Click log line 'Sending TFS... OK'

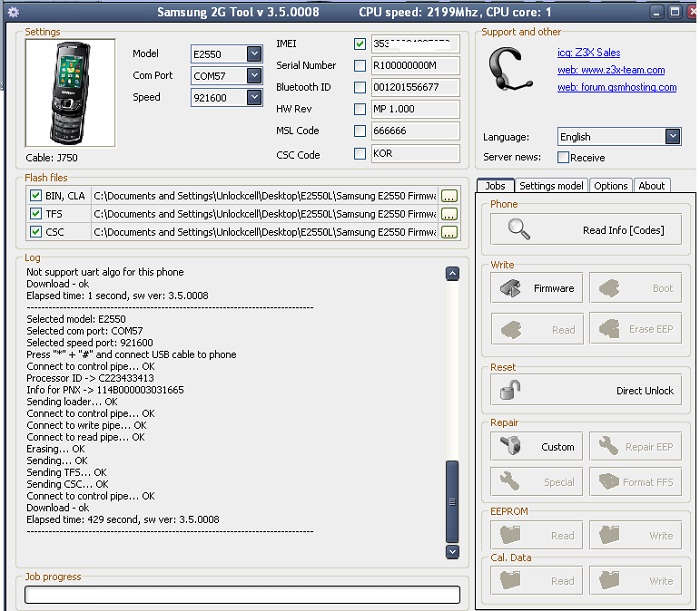[67, 472]
